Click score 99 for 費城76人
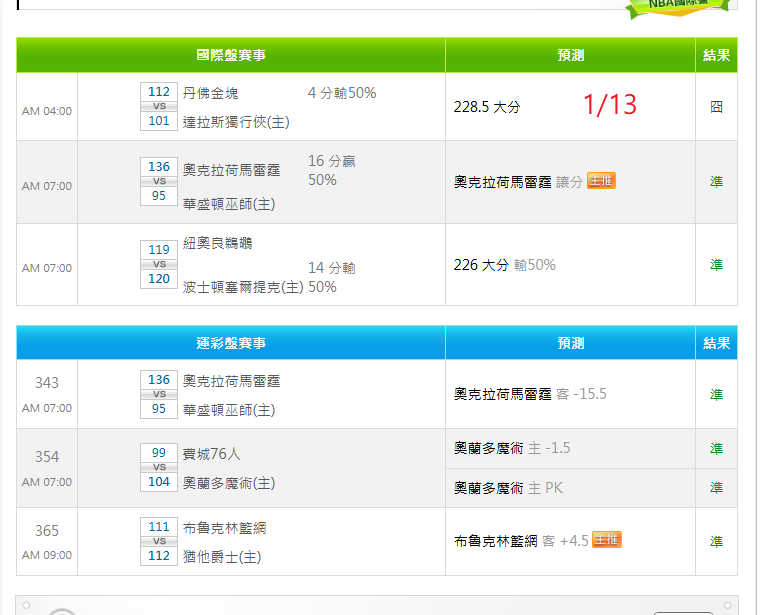Image resolution: width=781 pixels, height=615 pixels. point(159,453)
